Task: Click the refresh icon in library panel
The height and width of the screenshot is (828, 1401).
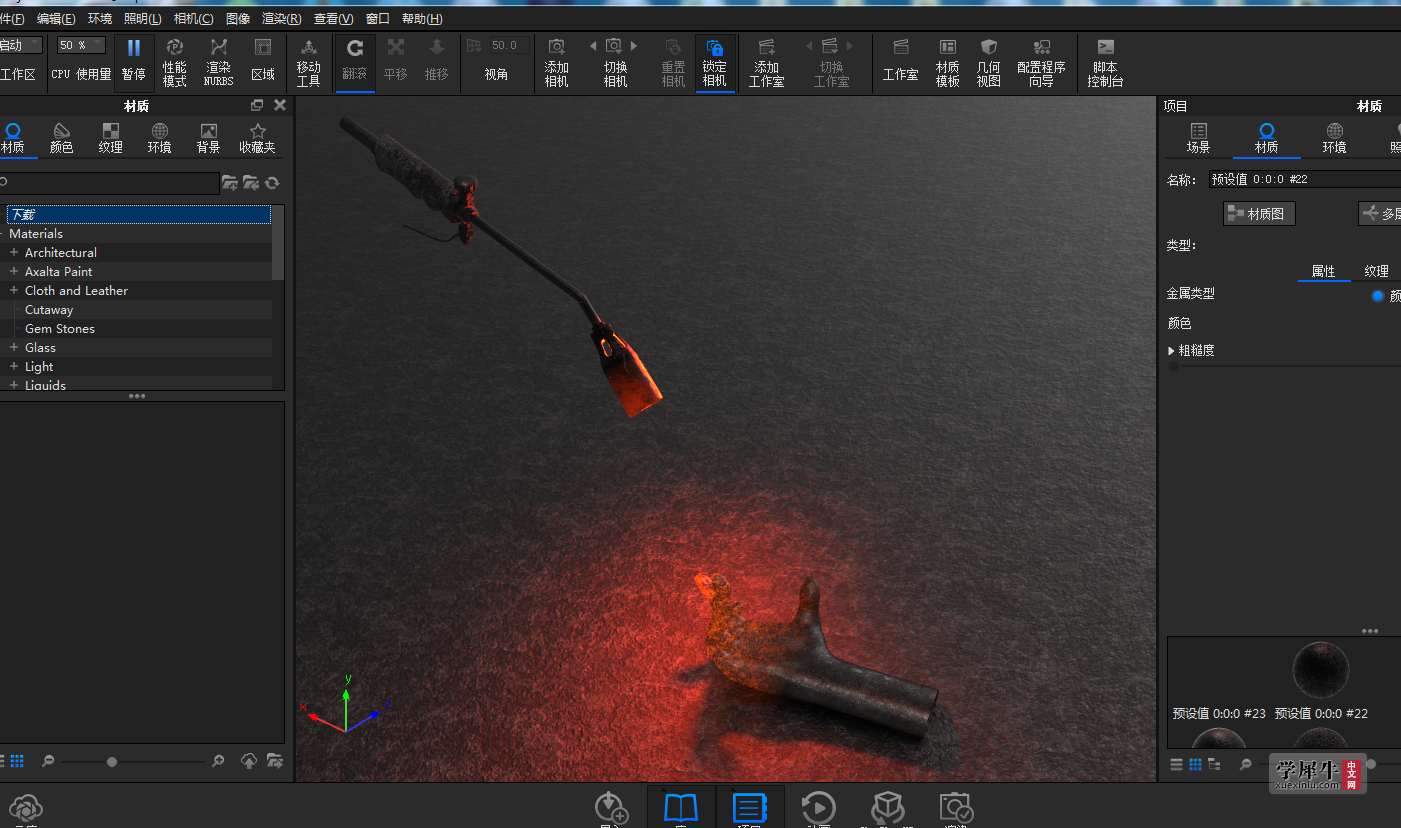Action: tap(272, 182)
